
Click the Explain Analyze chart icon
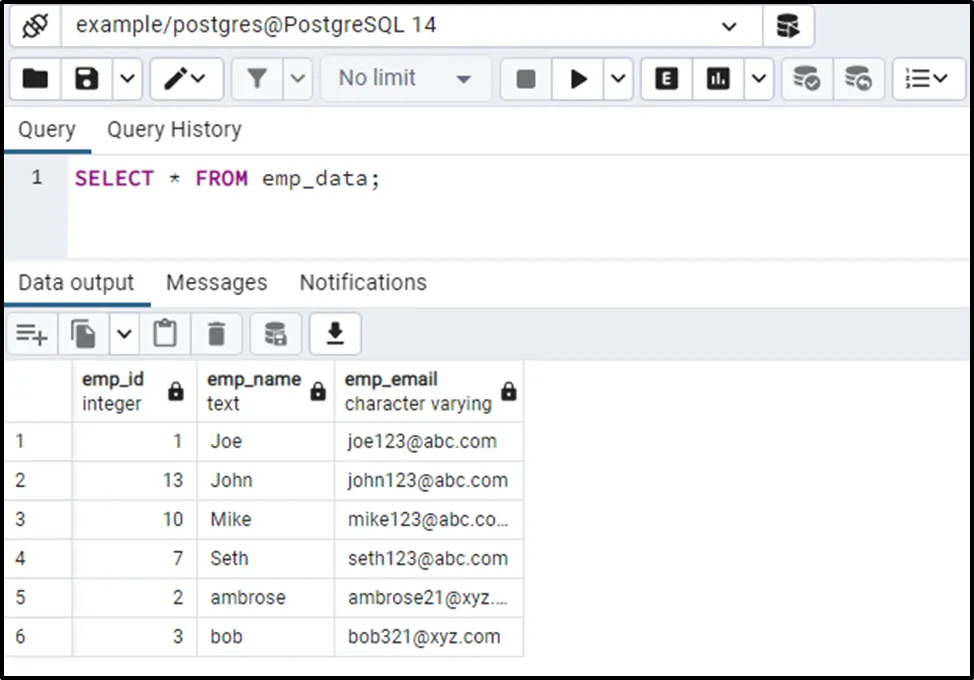[x=718, y=79]
